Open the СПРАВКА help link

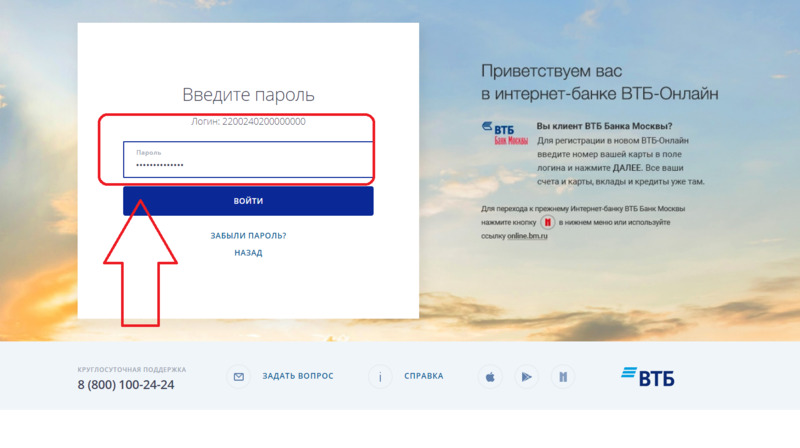click(423, 376)
